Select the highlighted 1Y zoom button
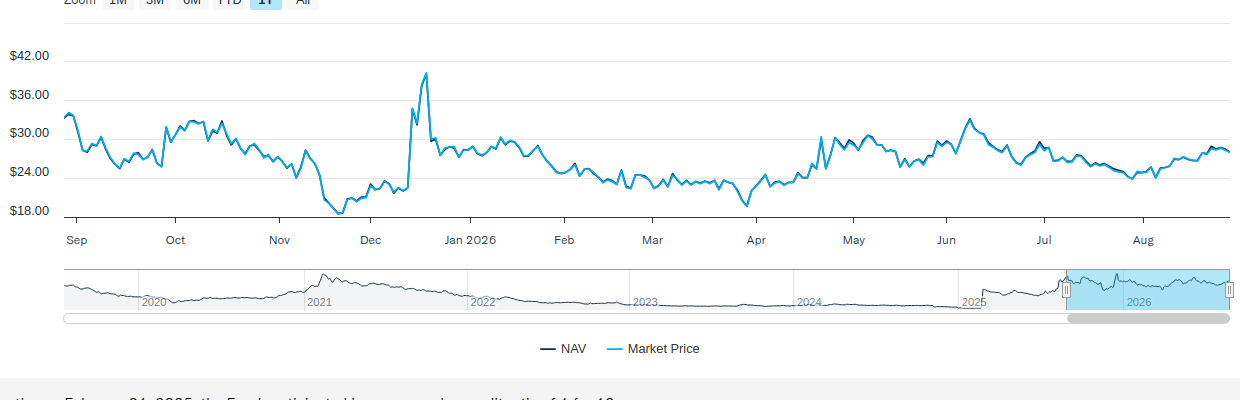The image size is (1240, 400). (265, 3)
